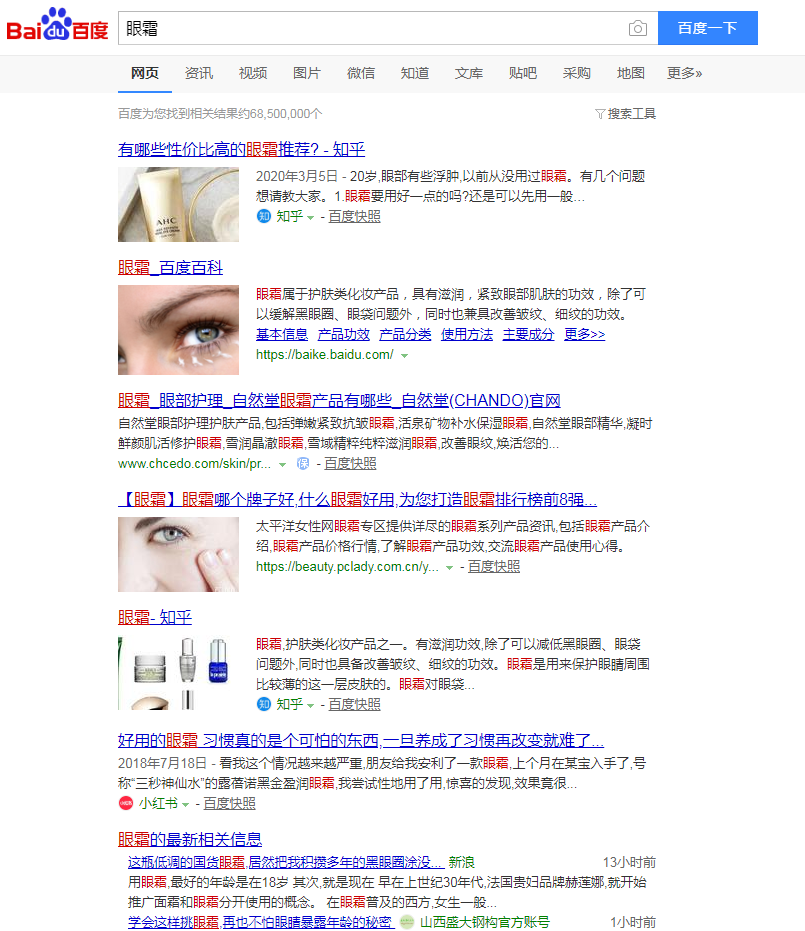Click 新浪 source label
Screen dimensions: 805x931
point(461,862)
